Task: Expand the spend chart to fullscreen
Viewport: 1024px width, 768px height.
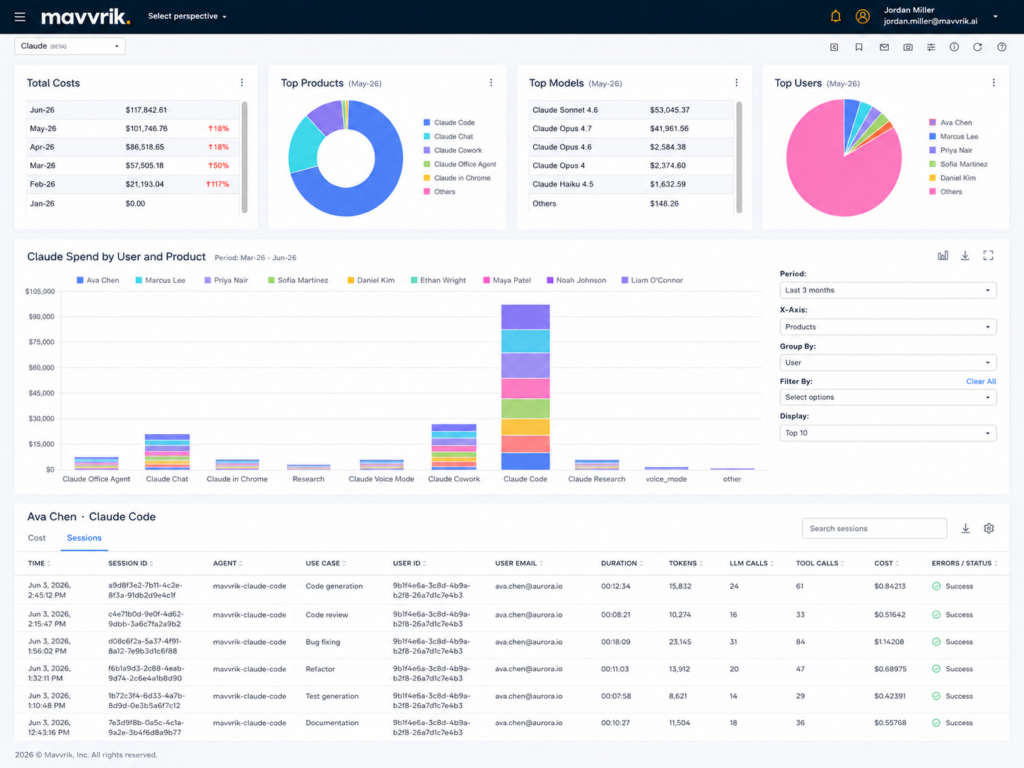Action: pos(988,256)
